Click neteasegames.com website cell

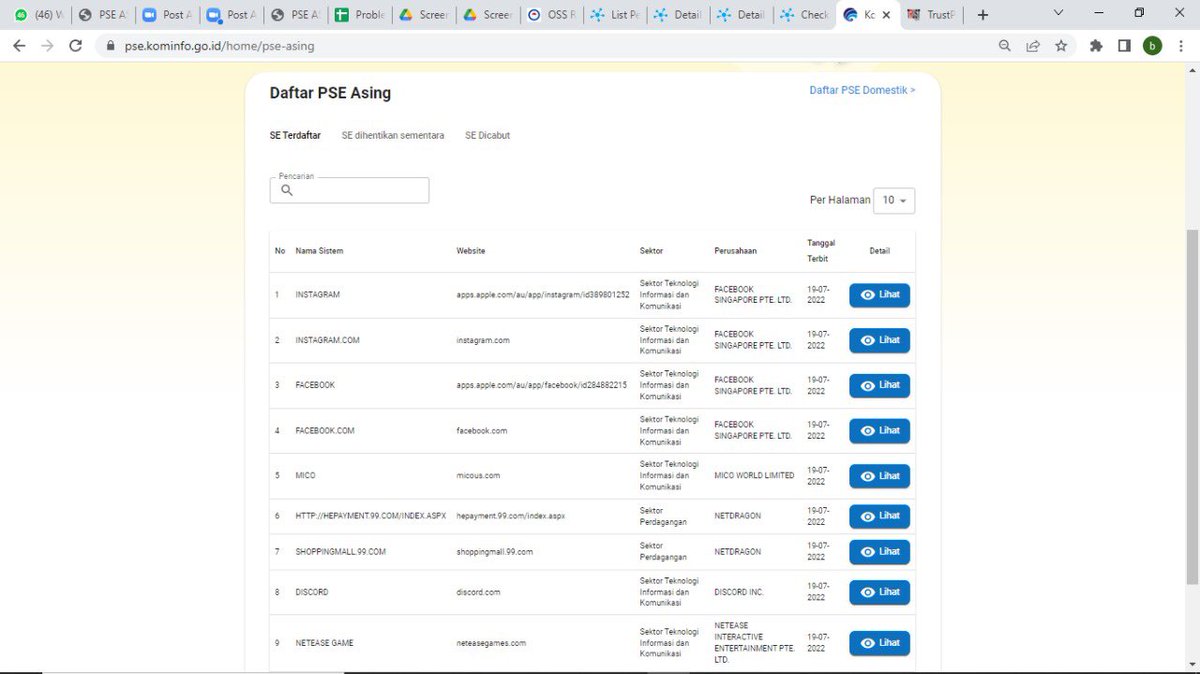click(x=491, y=643)
